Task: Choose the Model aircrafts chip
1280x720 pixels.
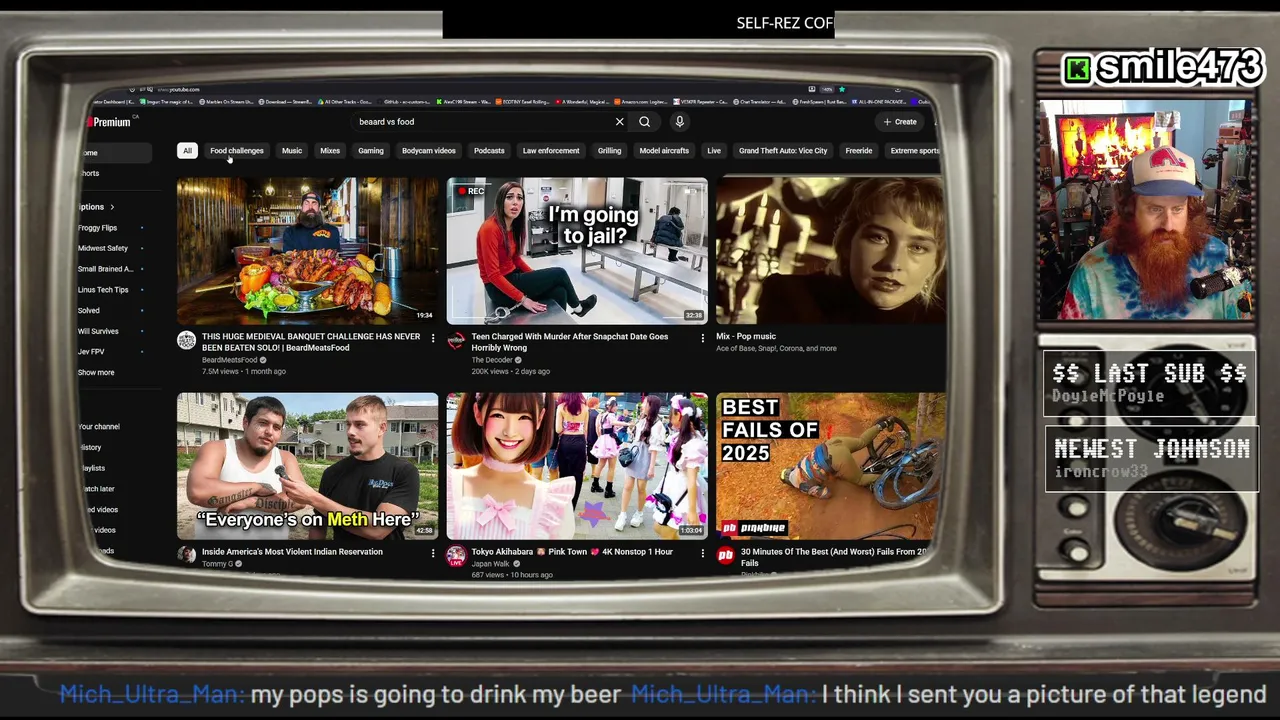Action: pyautogui.click(x=664, y=151)
